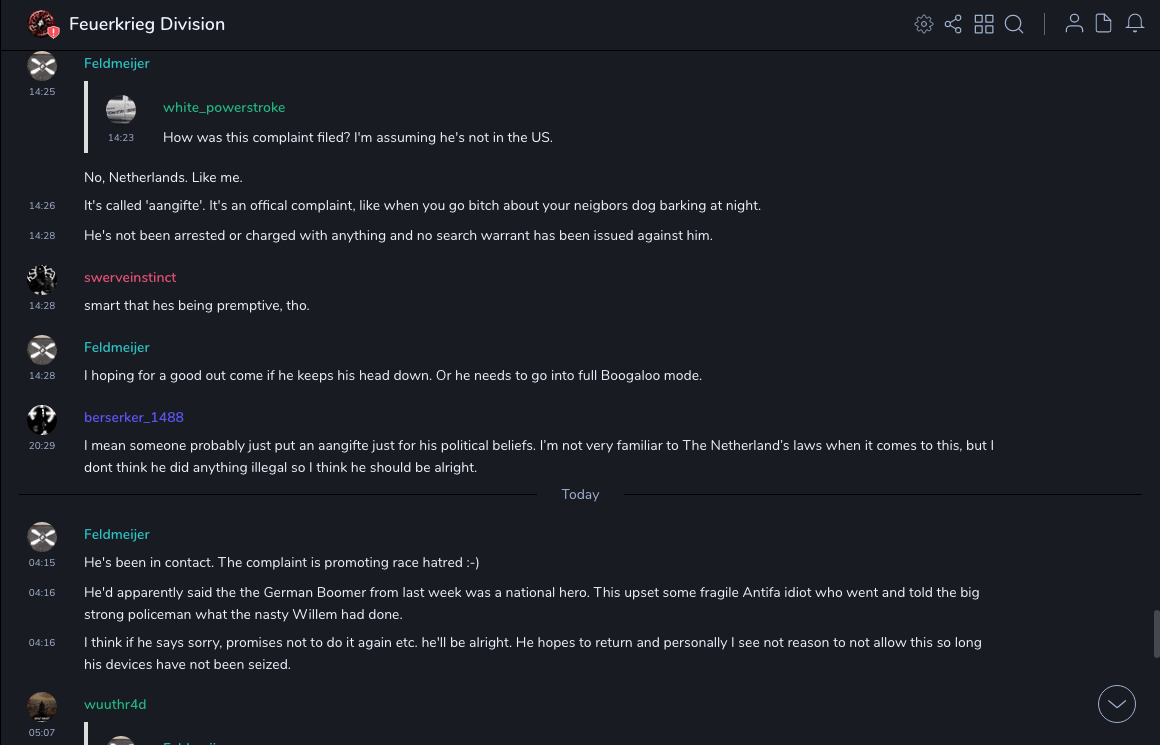
Task: Click the search magnifier icon
Action: [1014, 24]
